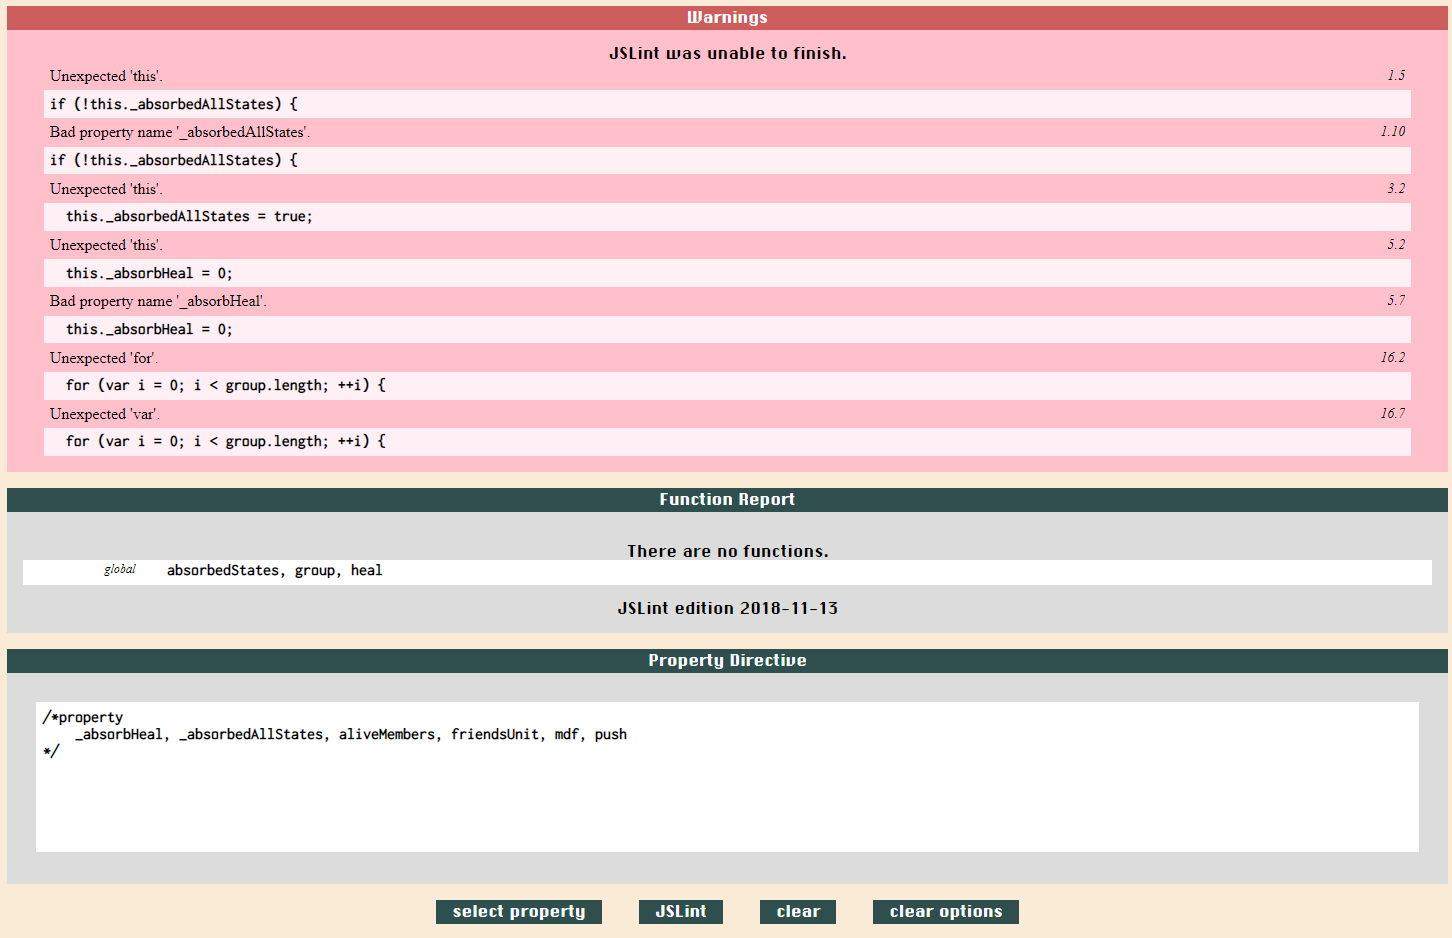Click the clear button

pos(798,911)
